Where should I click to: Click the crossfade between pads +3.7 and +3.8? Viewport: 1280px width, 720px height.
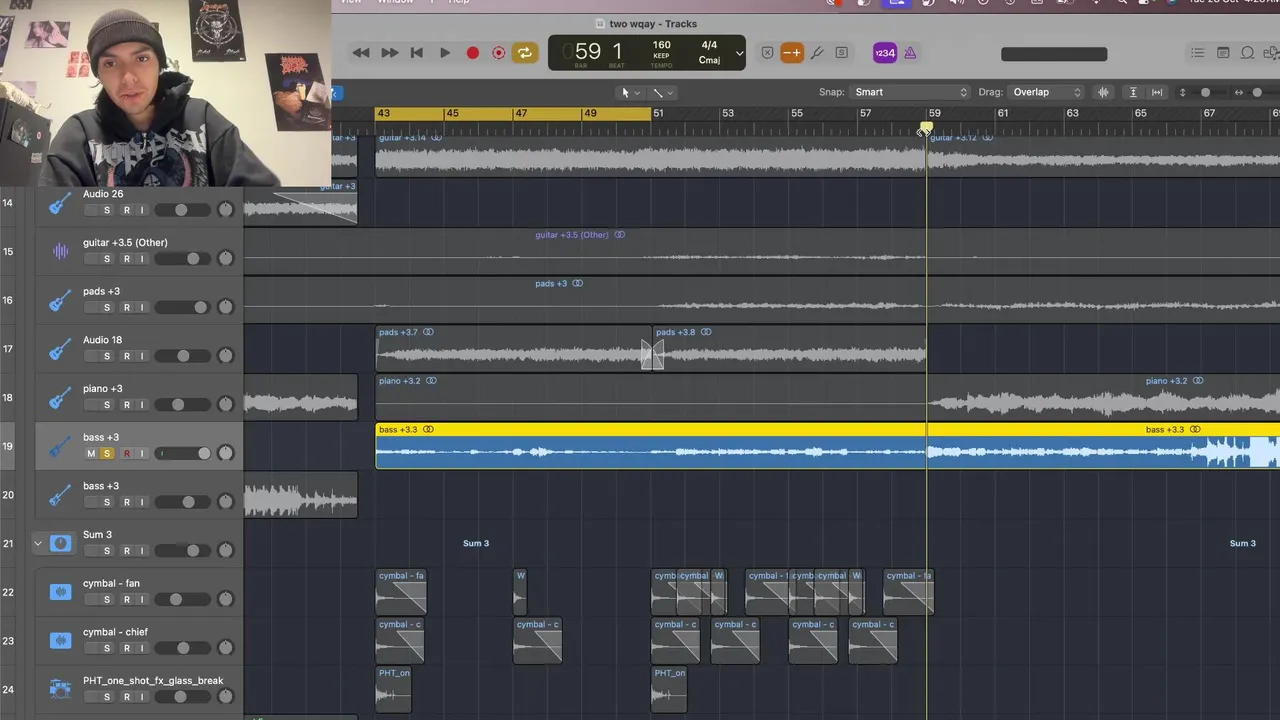click(x=652, y=355)
